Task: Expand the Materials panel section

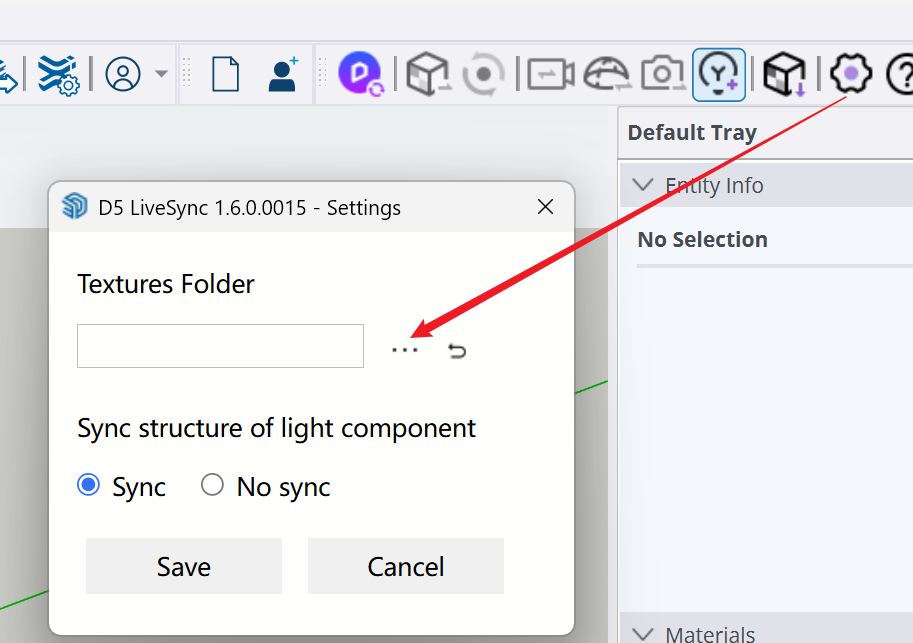Action: [x=645, y=634]
